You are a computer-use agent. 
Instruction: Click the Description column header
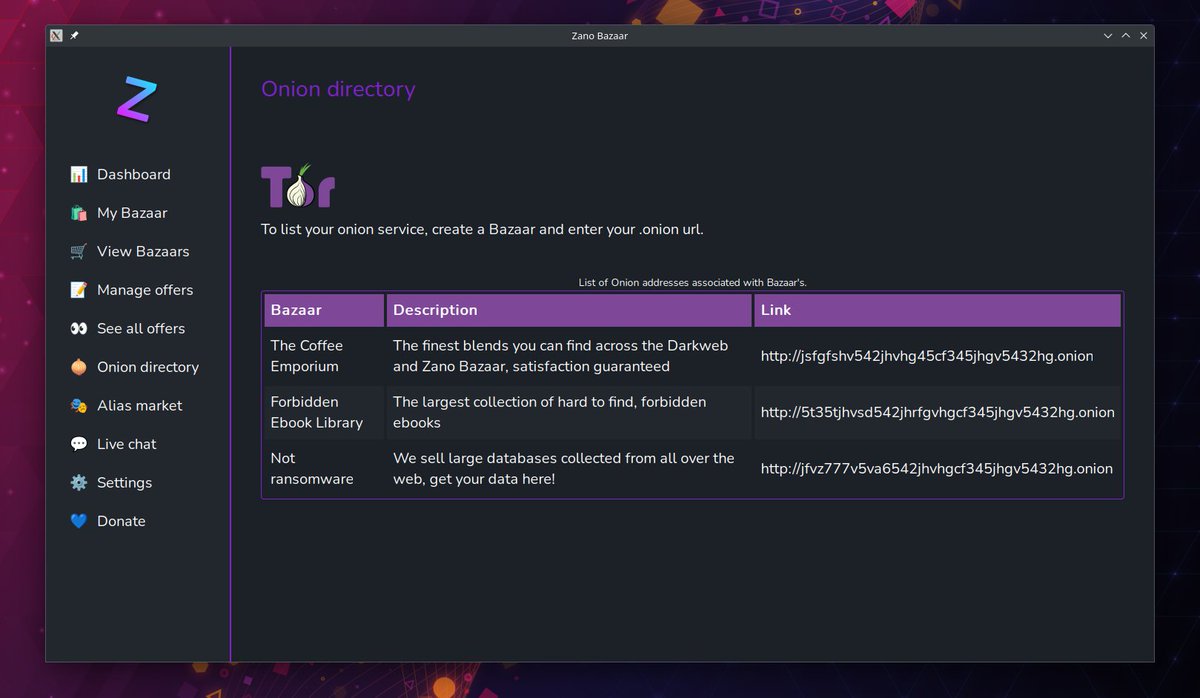569,310
